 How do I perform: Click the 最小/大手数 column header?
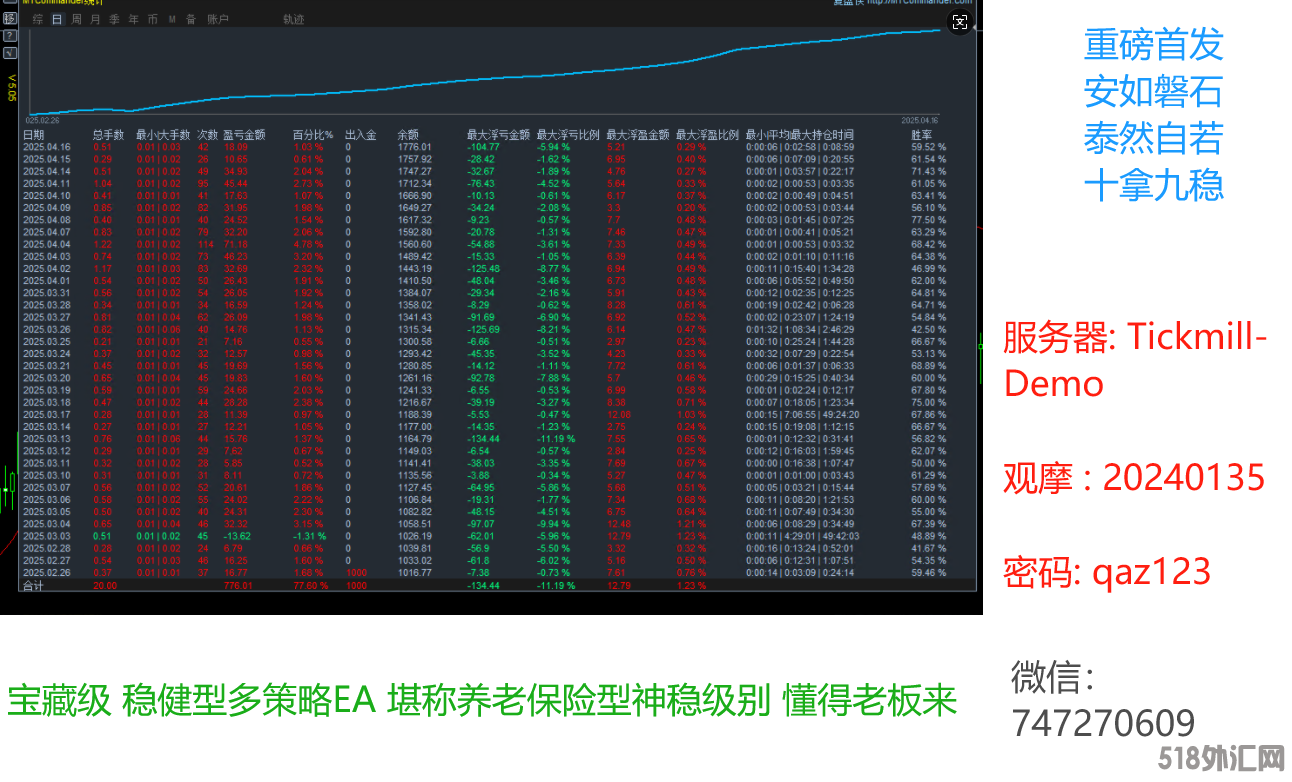coord(162,135)
